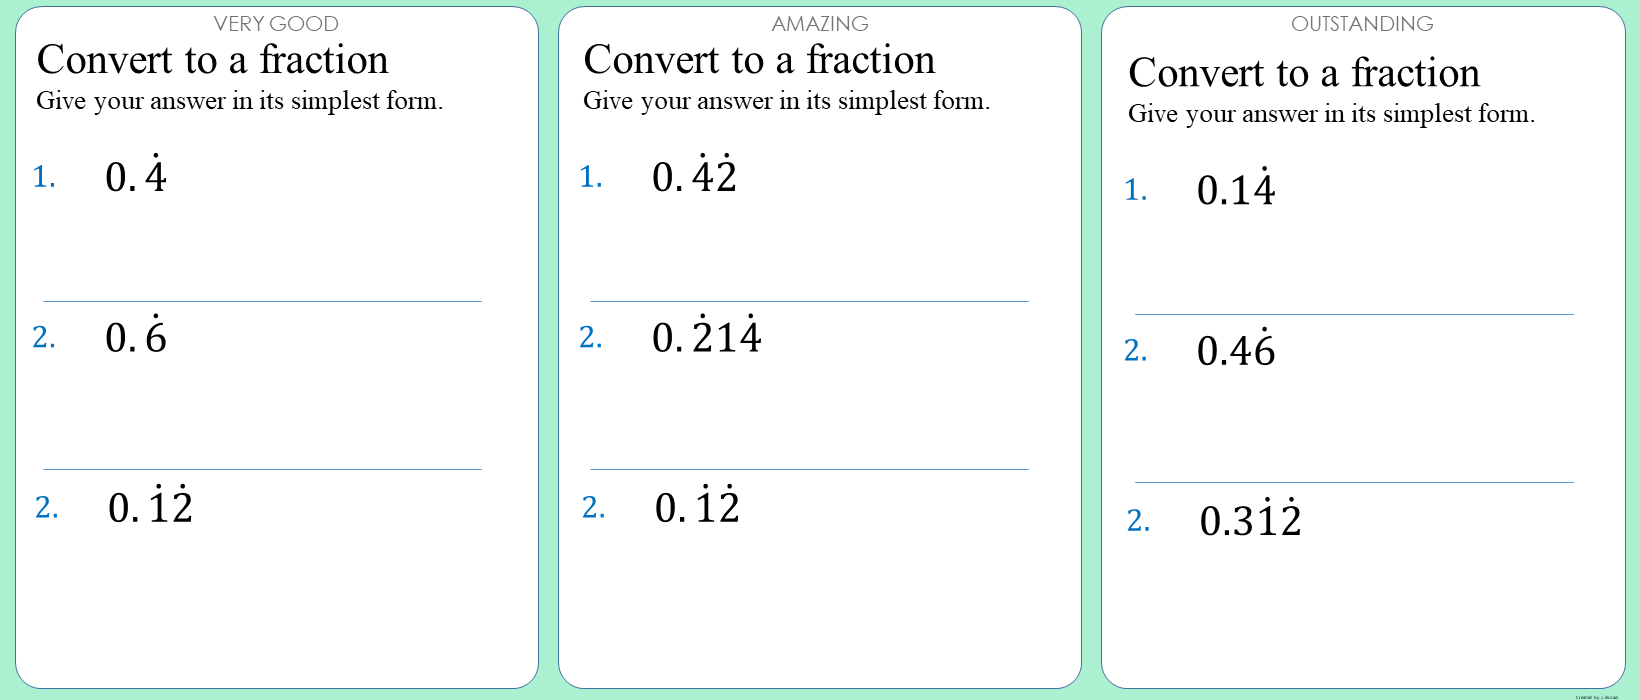Viewport: 1640px width, 700px height.
Task: Click the 'Created by' credit text
Action: pyautogui.click(x=1596, y=696)
